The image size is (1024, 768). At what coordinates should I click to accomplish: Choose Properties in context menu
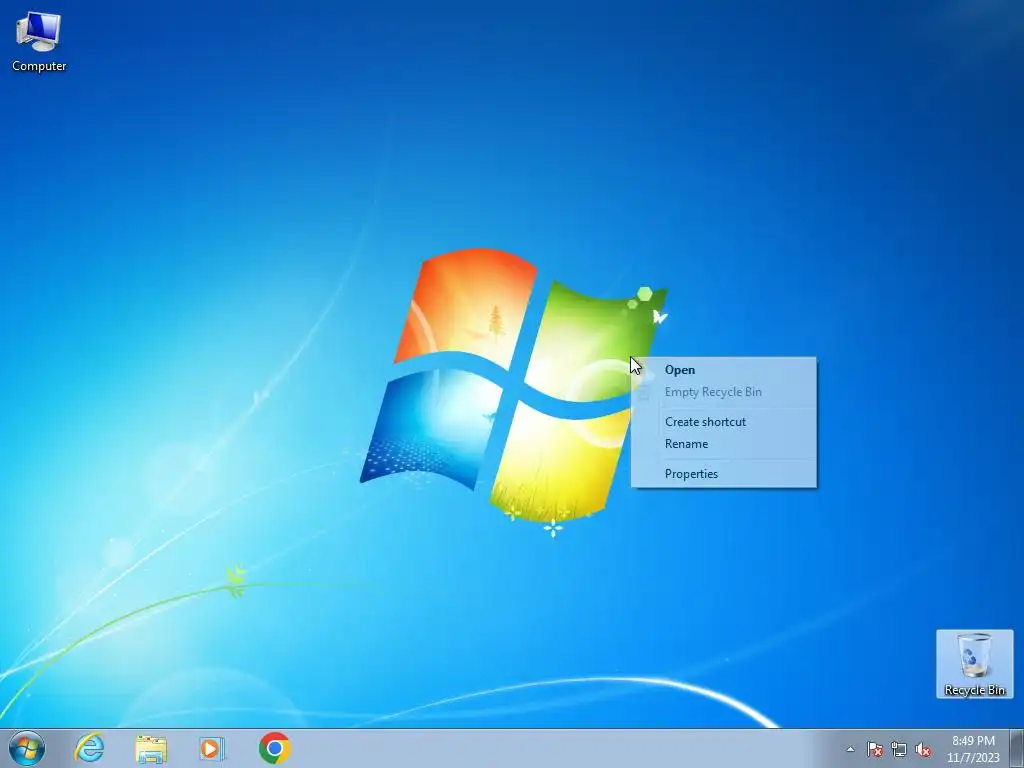724,474
